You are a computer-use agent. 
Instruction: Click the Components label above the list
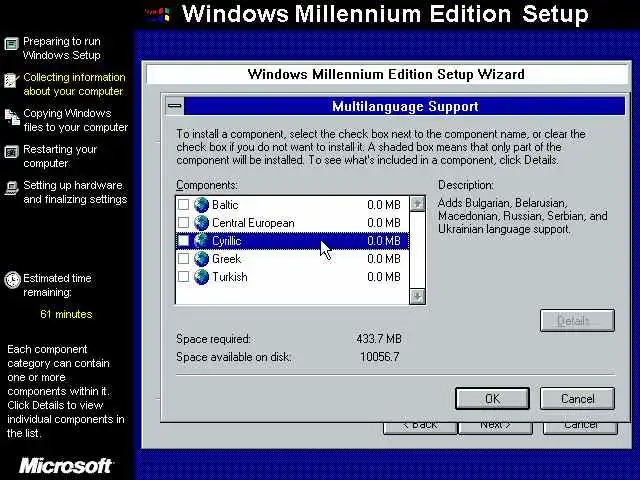[207, 185]
